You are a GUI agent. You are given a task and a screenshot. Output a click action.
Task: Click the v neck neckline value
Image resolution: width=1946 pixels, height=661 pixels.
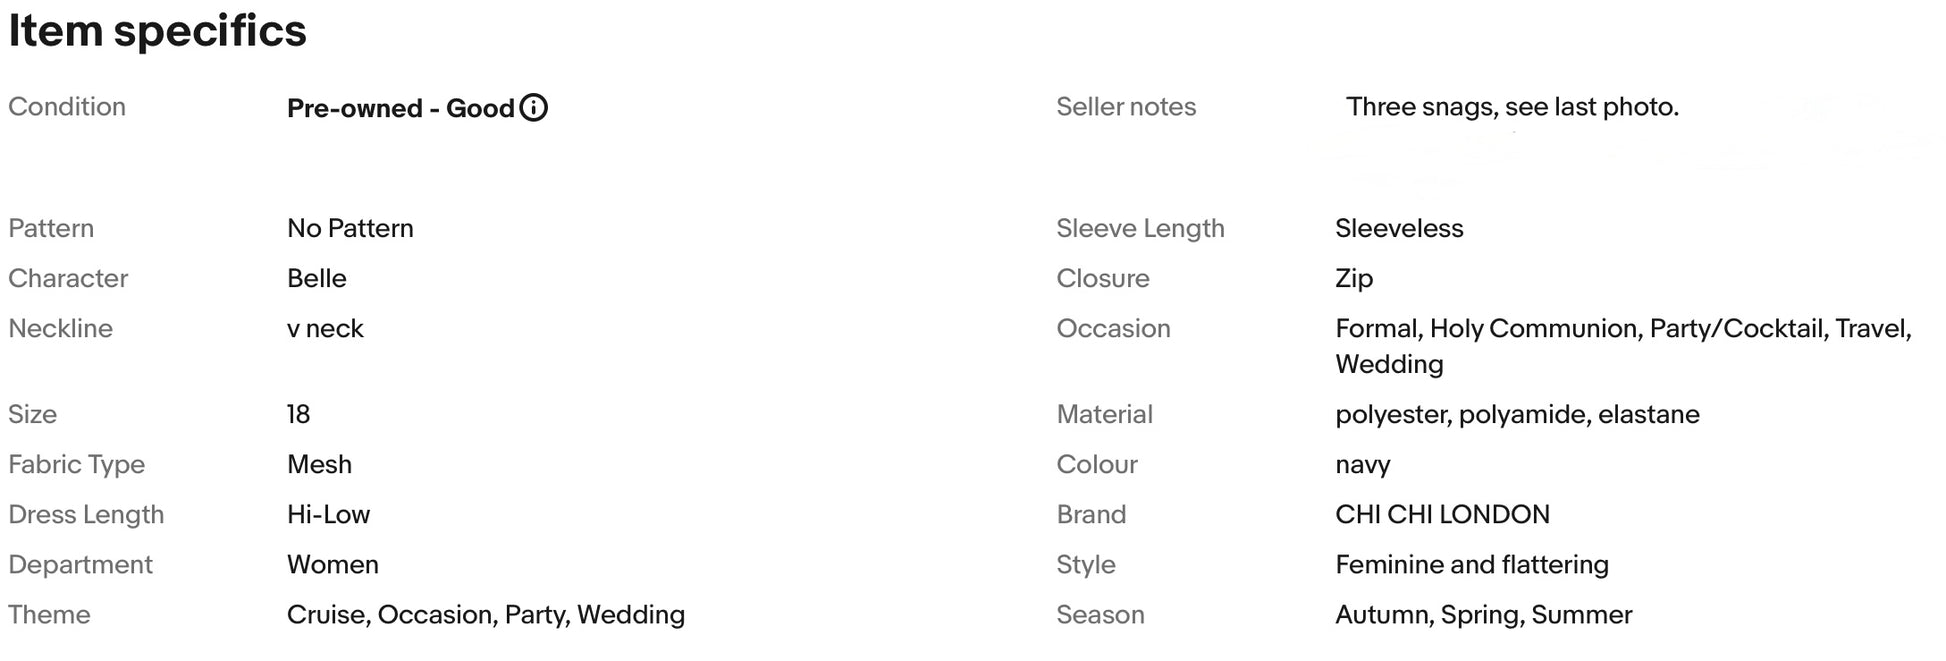(x=325, y=328)
